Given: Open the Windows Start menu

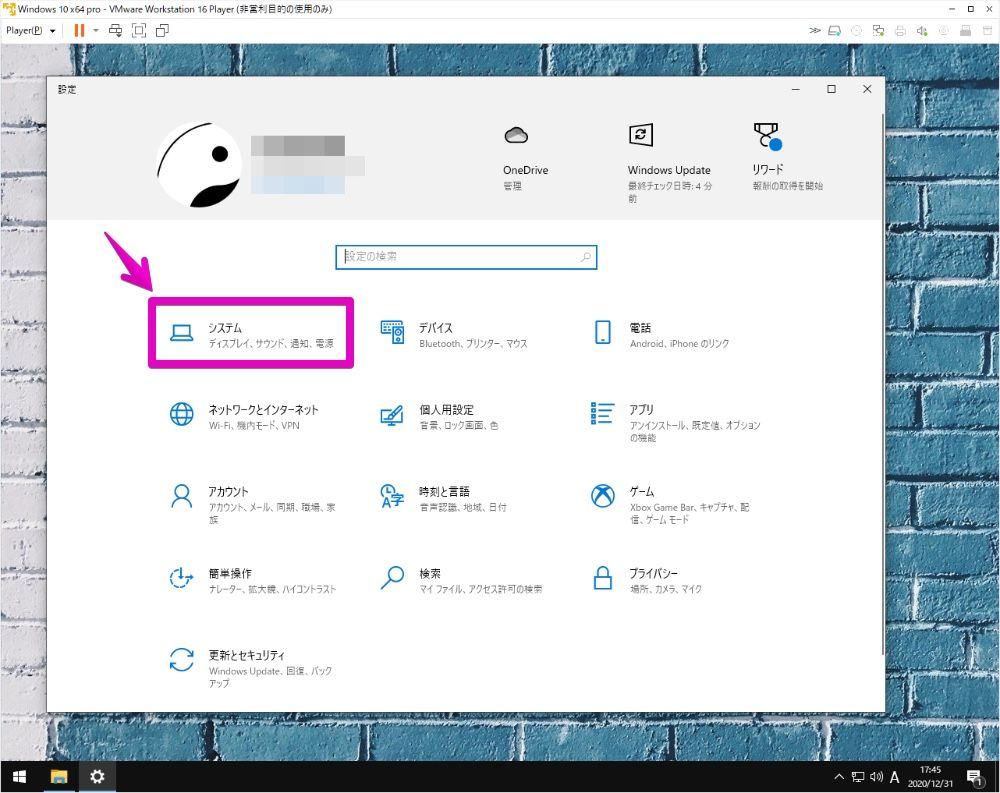Looking at the screenshot, I should pos(19,777).
